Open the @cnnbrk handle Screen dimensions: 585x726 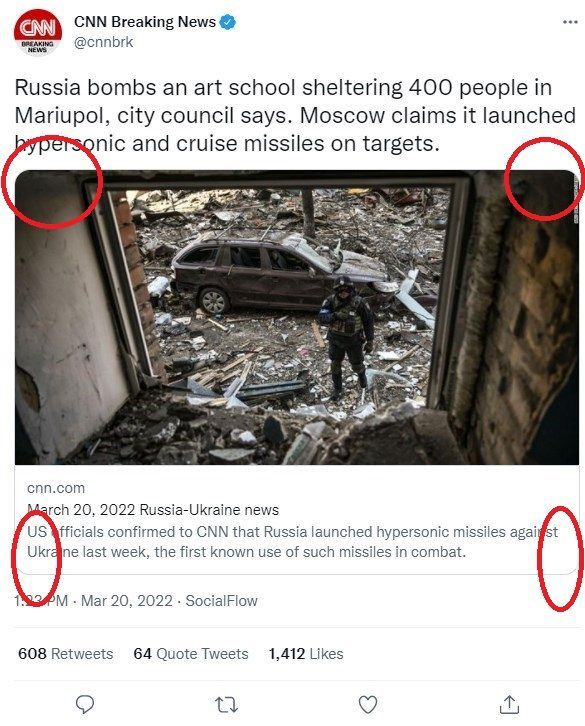103,42
